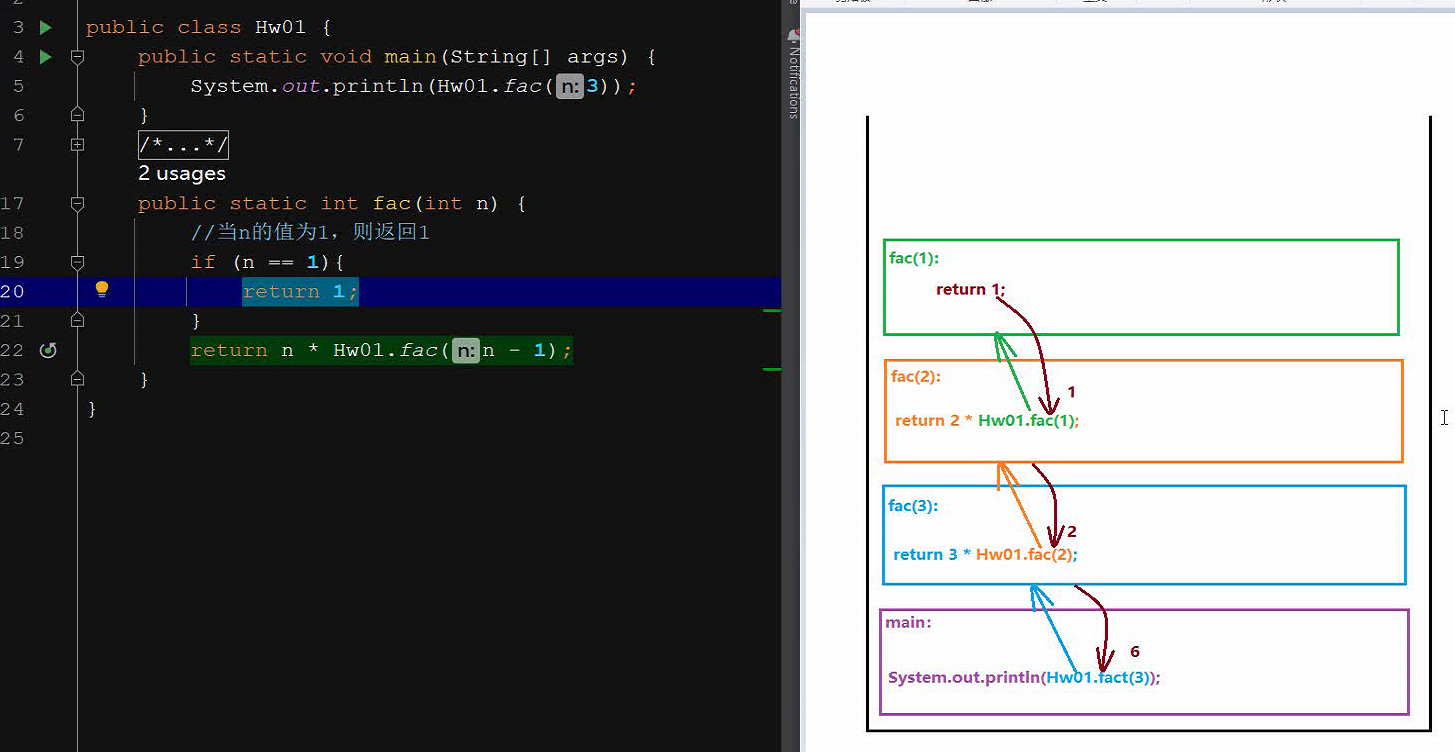The height and width of the screenshot is (752, 1455).
Task: Click the return keyword on line 22
Action: point(229,350)
